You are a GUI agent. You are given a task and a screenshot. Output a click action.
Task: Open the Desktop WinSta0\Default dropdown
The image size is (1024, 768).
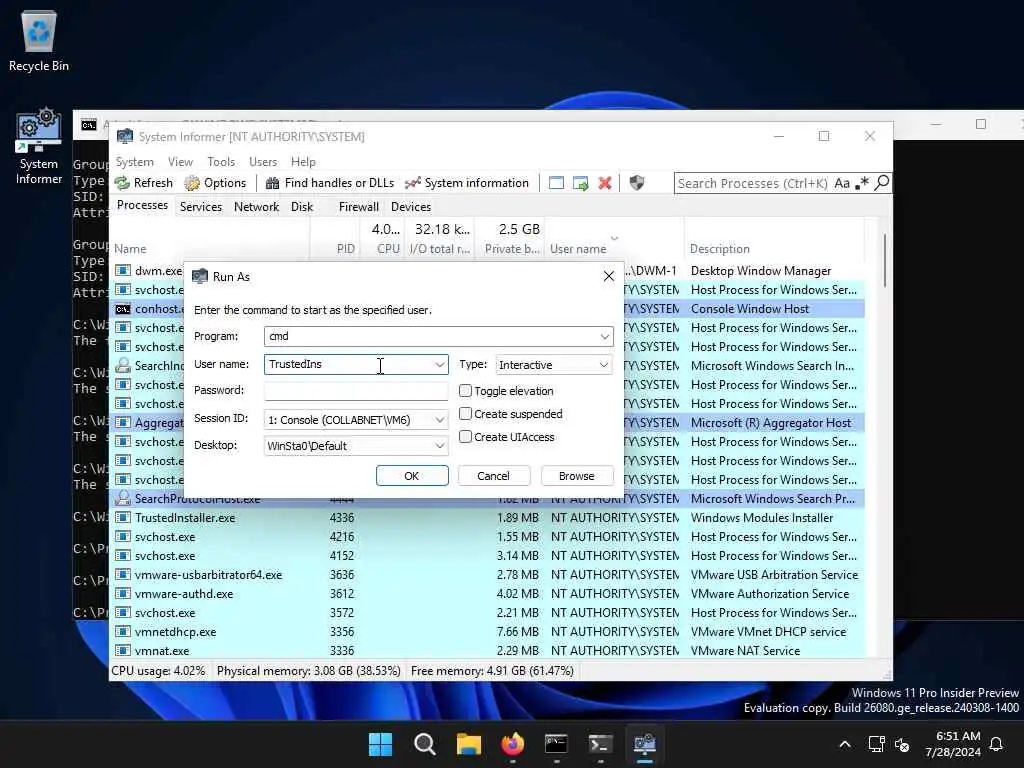[x=356, y=445]
